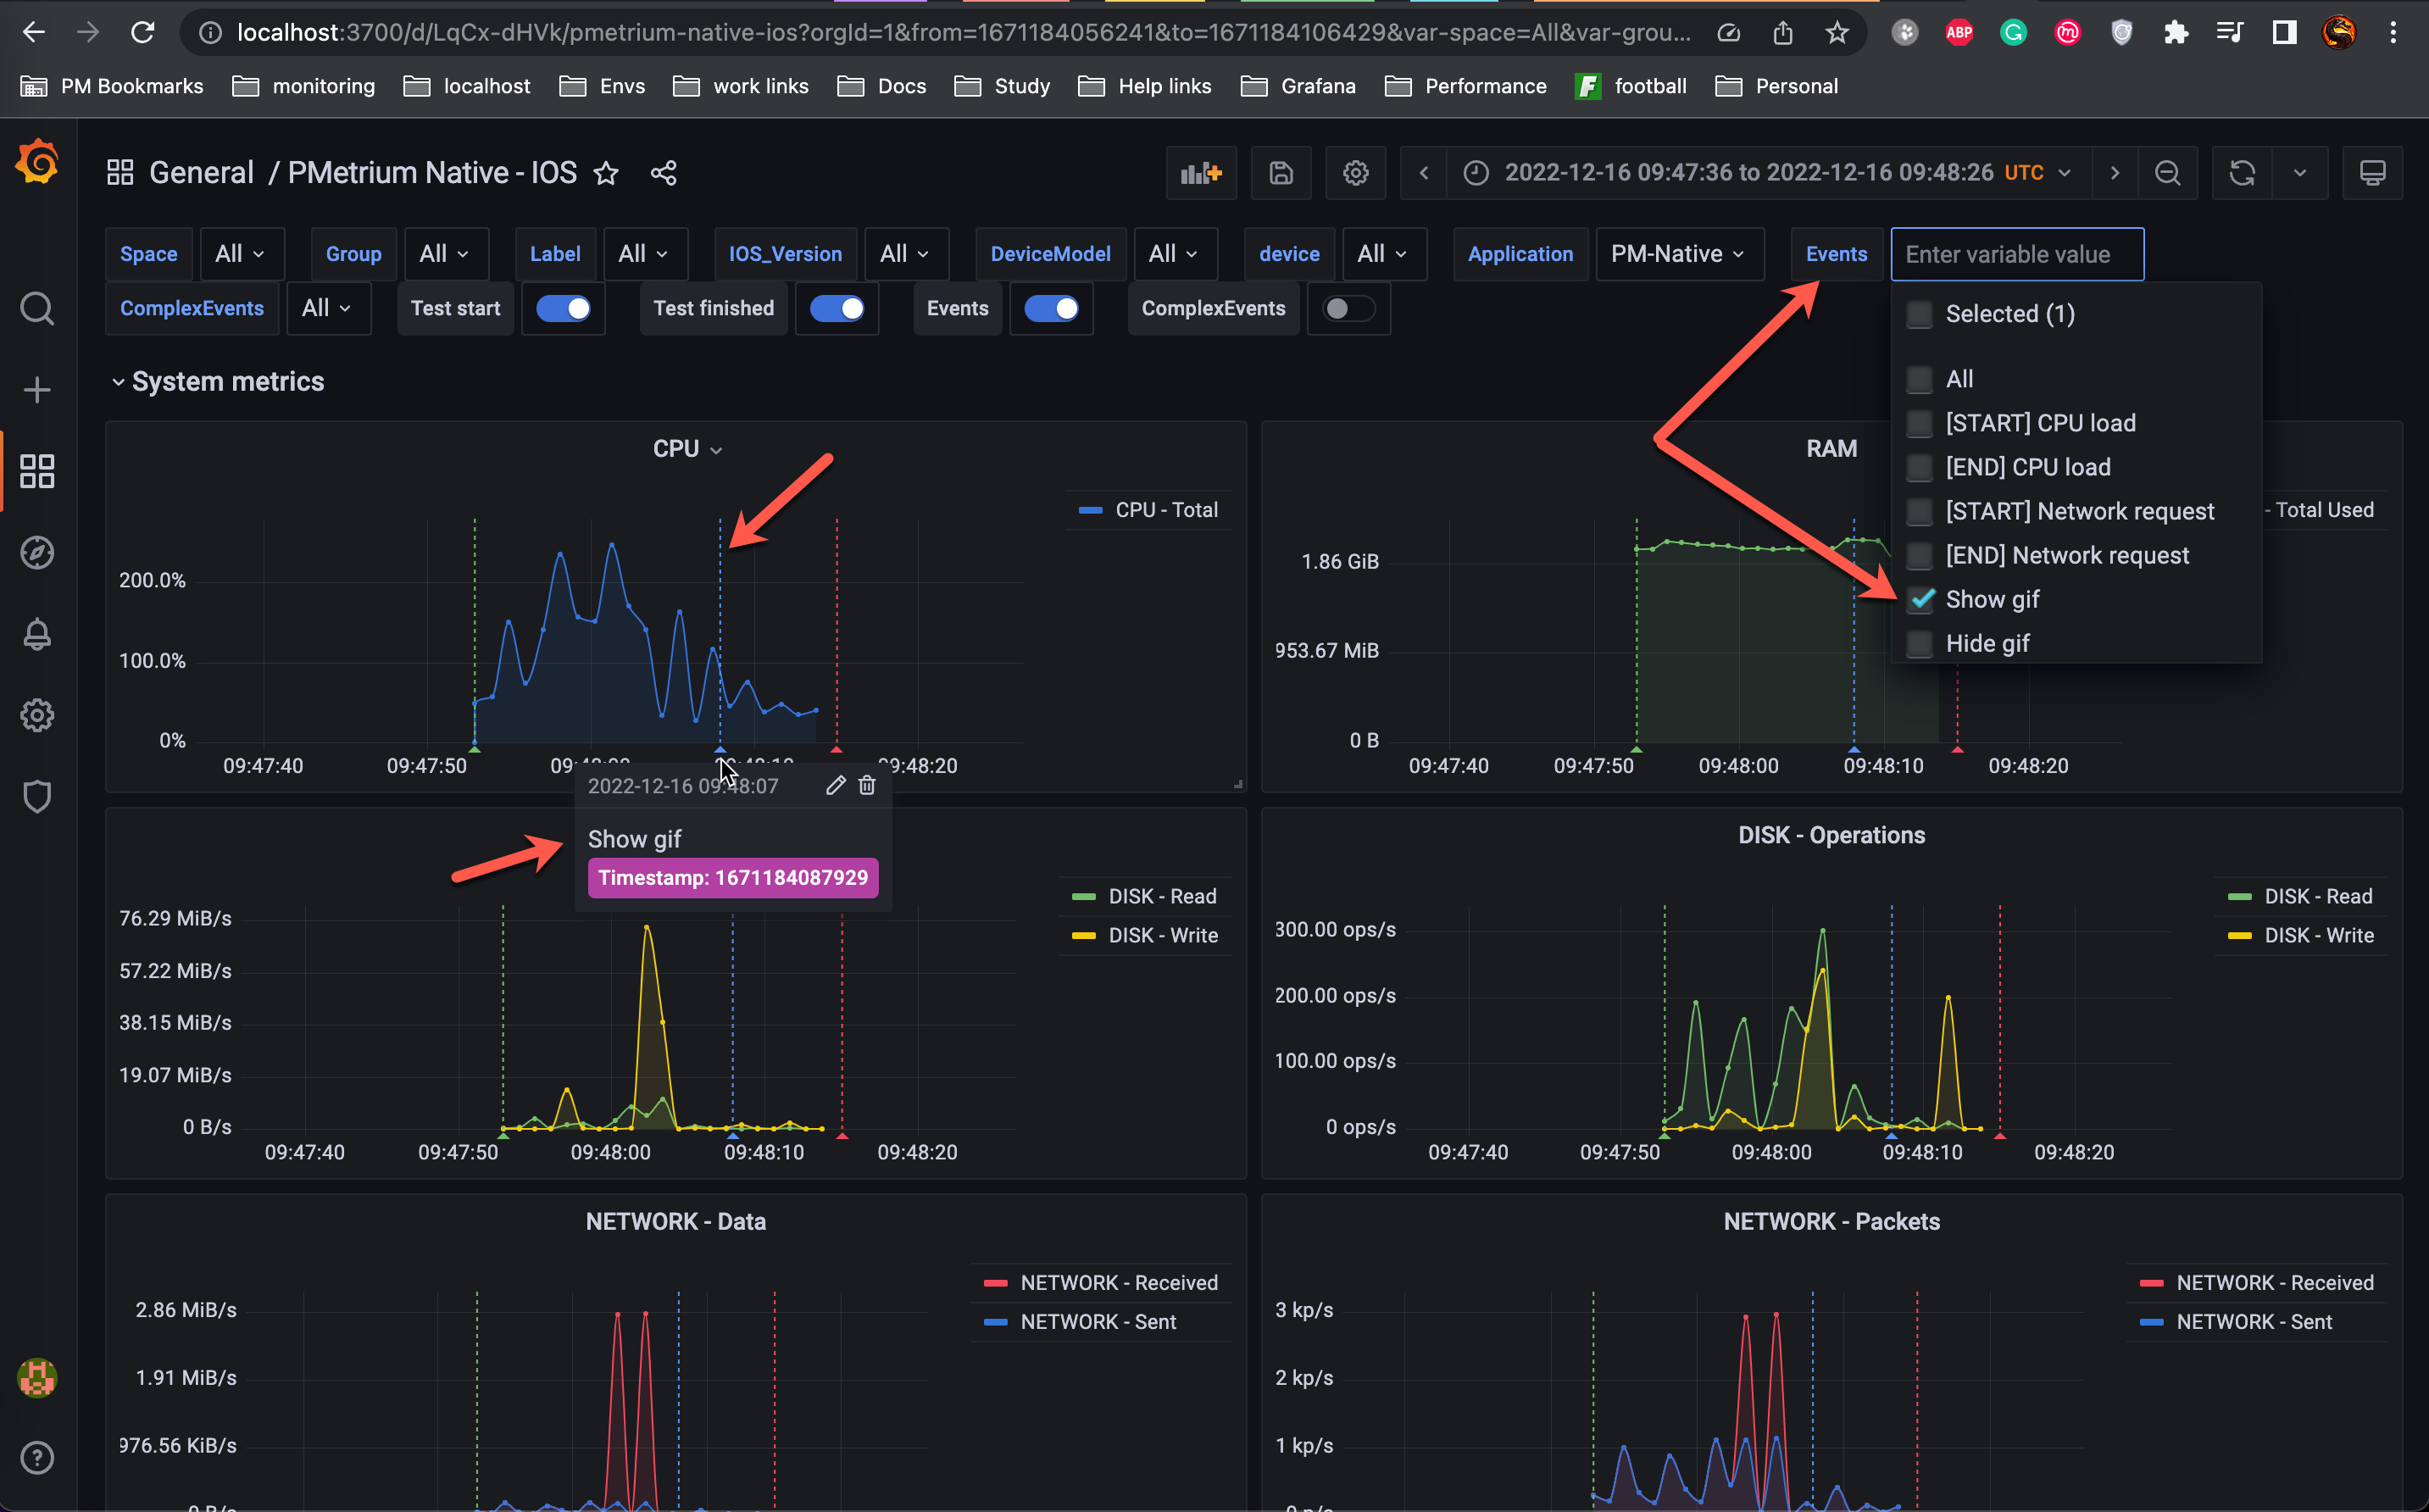The height and width of the screenshot is (1512, 2429).
Task: Click the Create plus icon in sidebar
Action: [x=37, y=390]
